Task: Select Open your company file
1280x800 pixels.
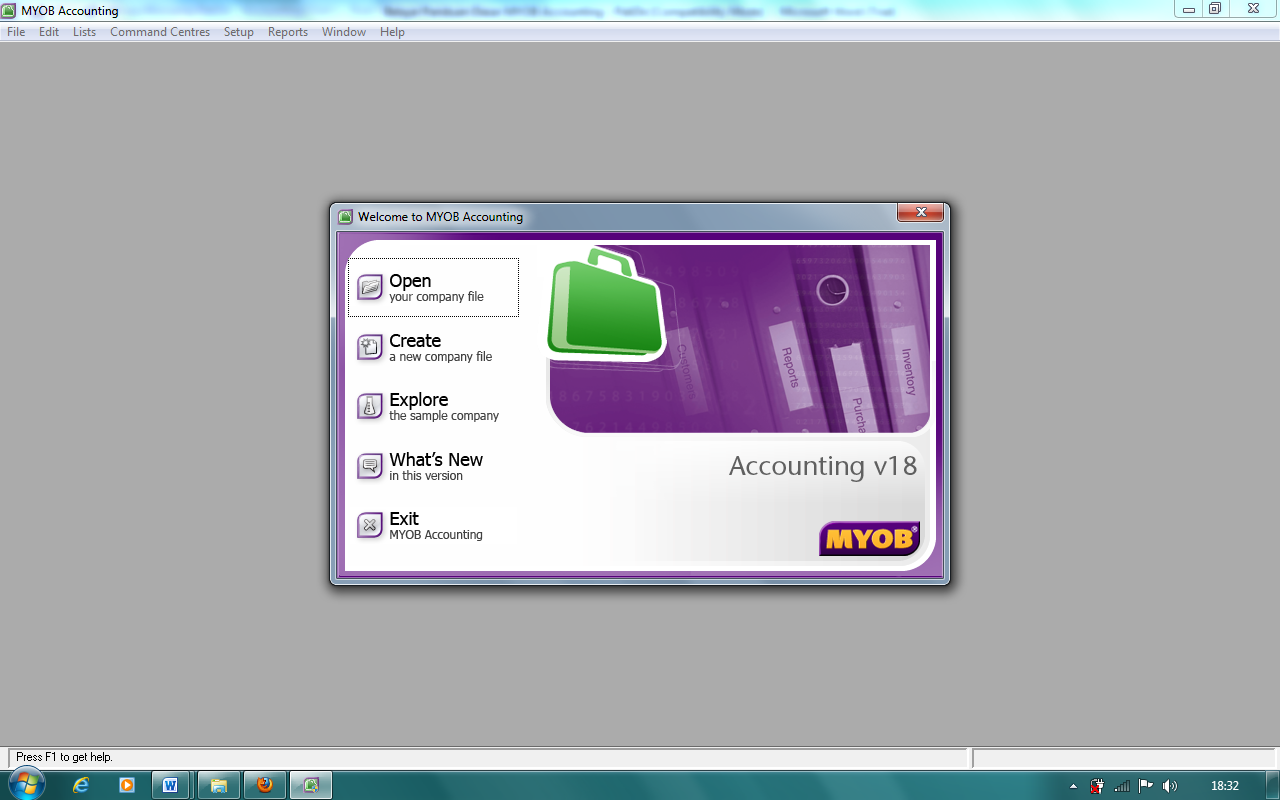Action: 433,288
